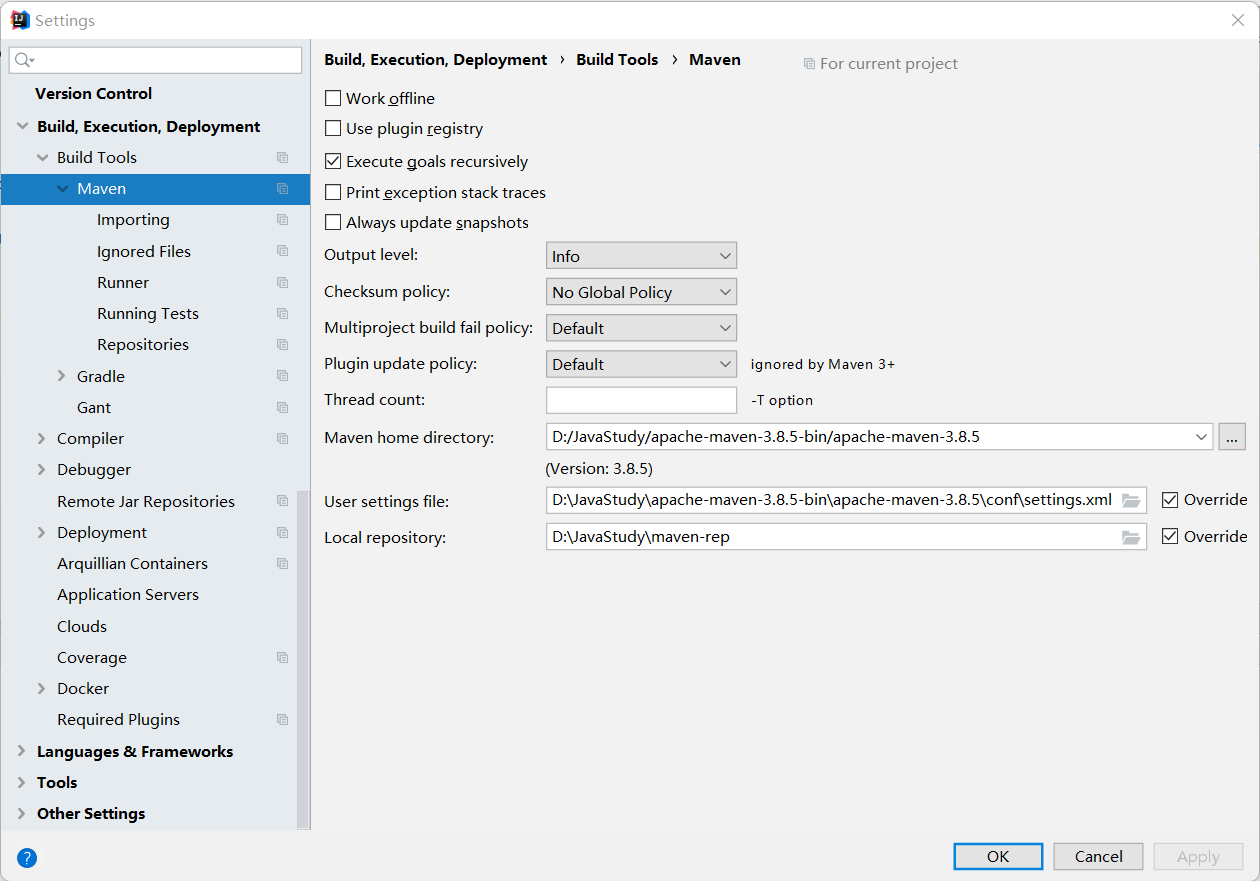The image size is (1260, 881).
Task: Enable the Work offline checkbox
Action: pyautogui.click(x=334, y=99)
